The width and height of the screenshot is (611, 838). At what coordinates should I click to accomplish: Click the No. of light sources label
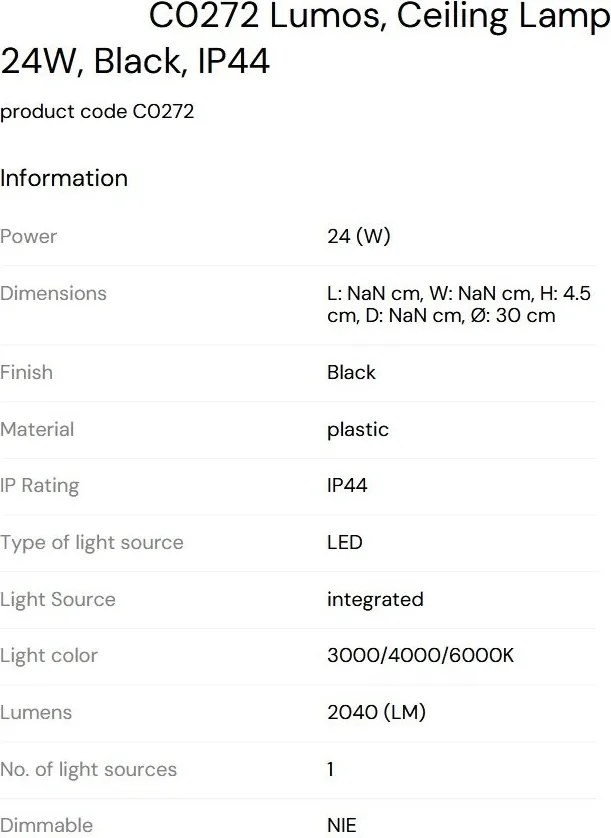click(88, 770)
